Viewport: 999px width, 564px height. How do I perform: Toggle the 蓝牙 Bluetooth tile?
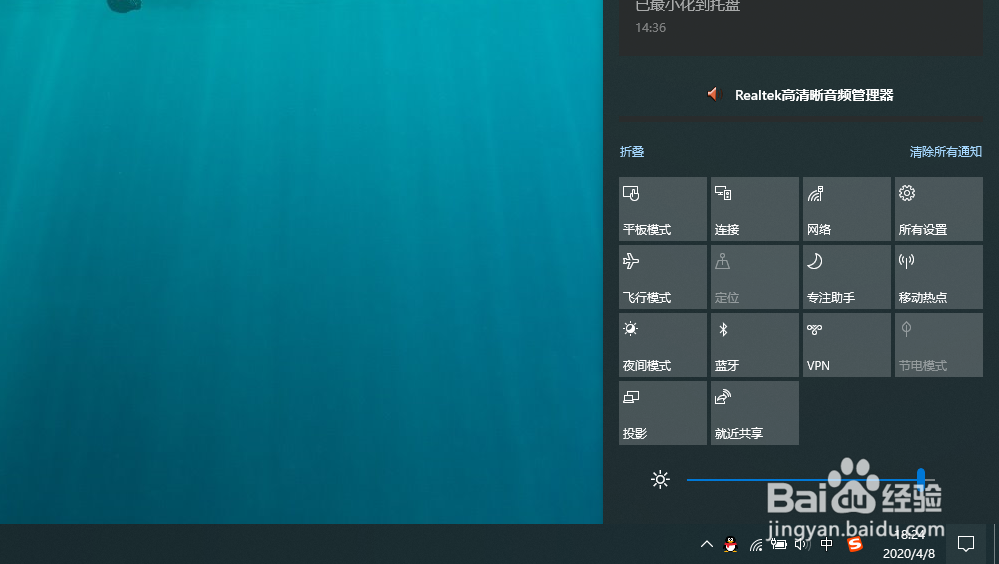click(x=754, y=345)
